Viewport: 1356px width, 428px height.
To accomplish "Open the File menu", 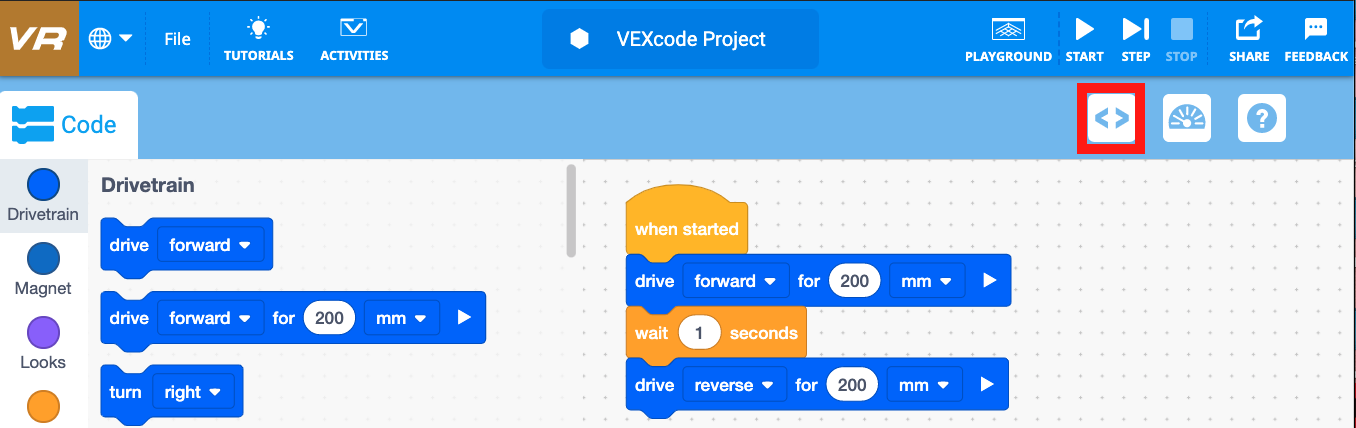I will coord(177,39).
